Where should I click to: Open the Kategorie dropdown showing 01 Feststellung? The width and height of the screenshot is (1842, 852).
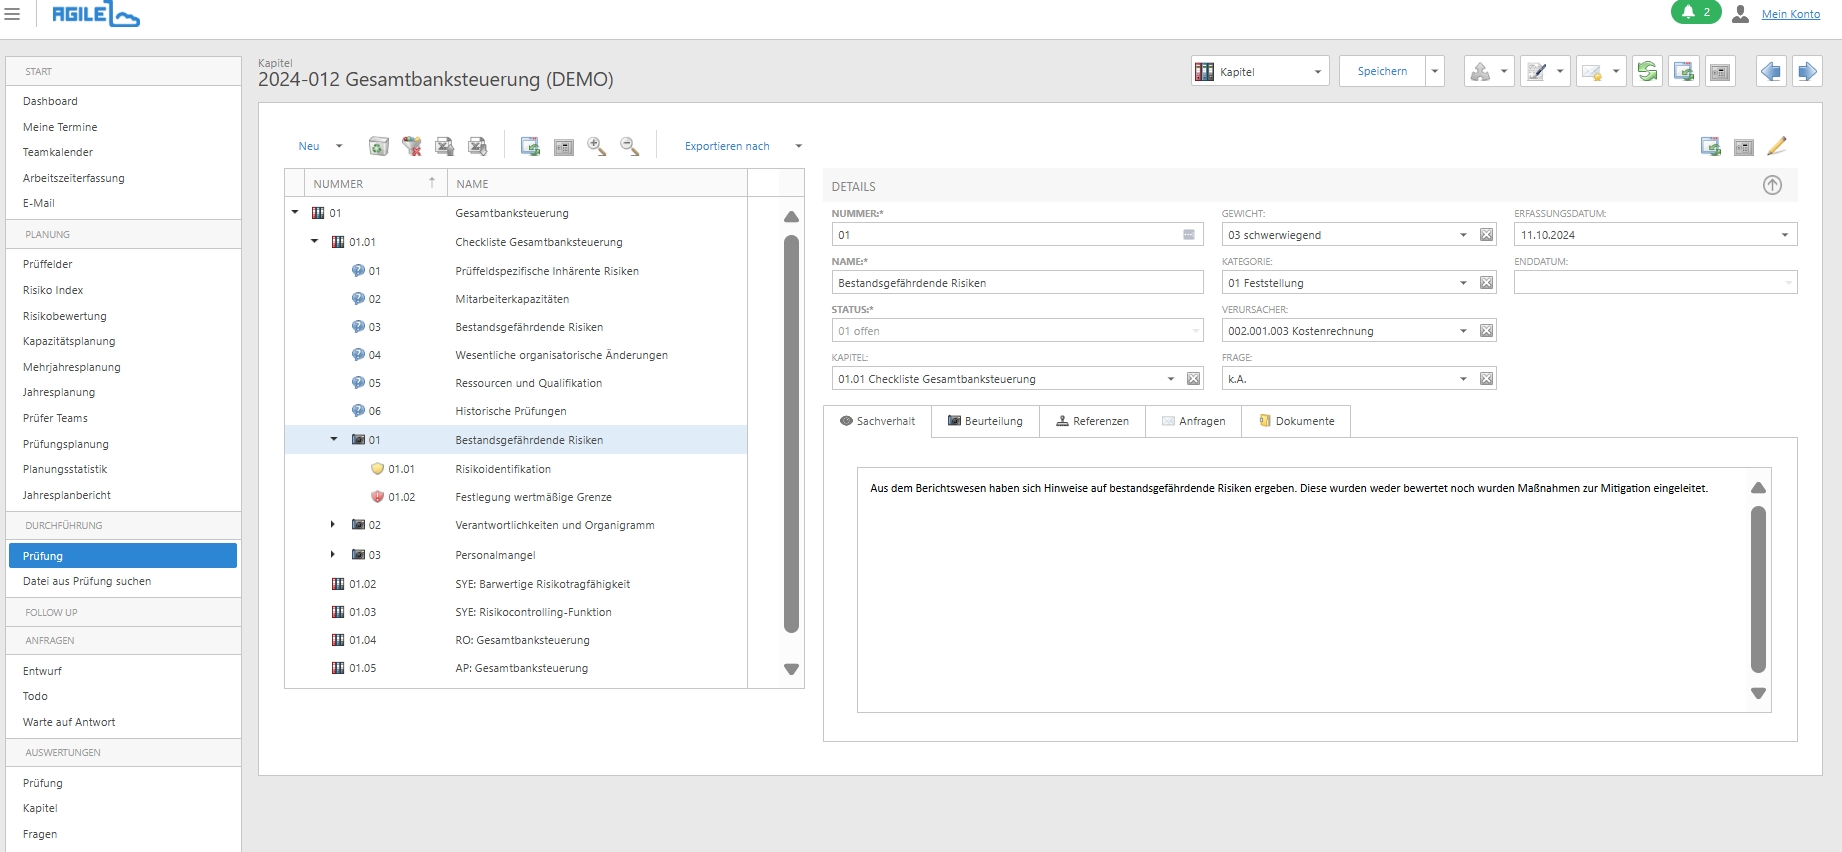pyautogui.click(x=1463, y=283)
